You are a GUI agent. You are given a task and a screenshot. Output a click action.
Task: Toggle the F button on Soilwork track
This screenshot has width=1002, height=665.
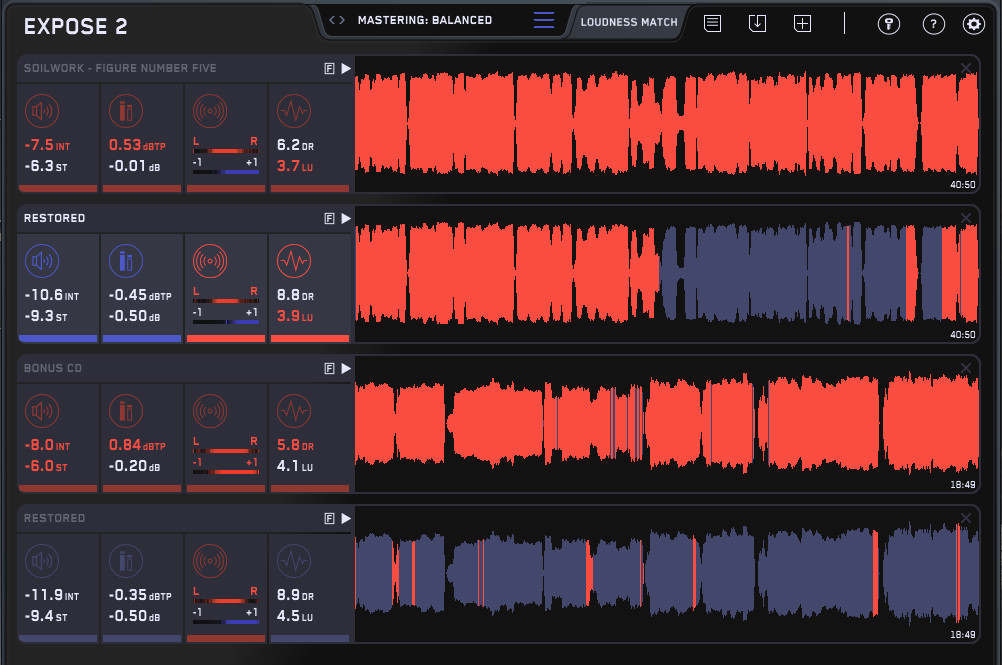tap(329, 68)
